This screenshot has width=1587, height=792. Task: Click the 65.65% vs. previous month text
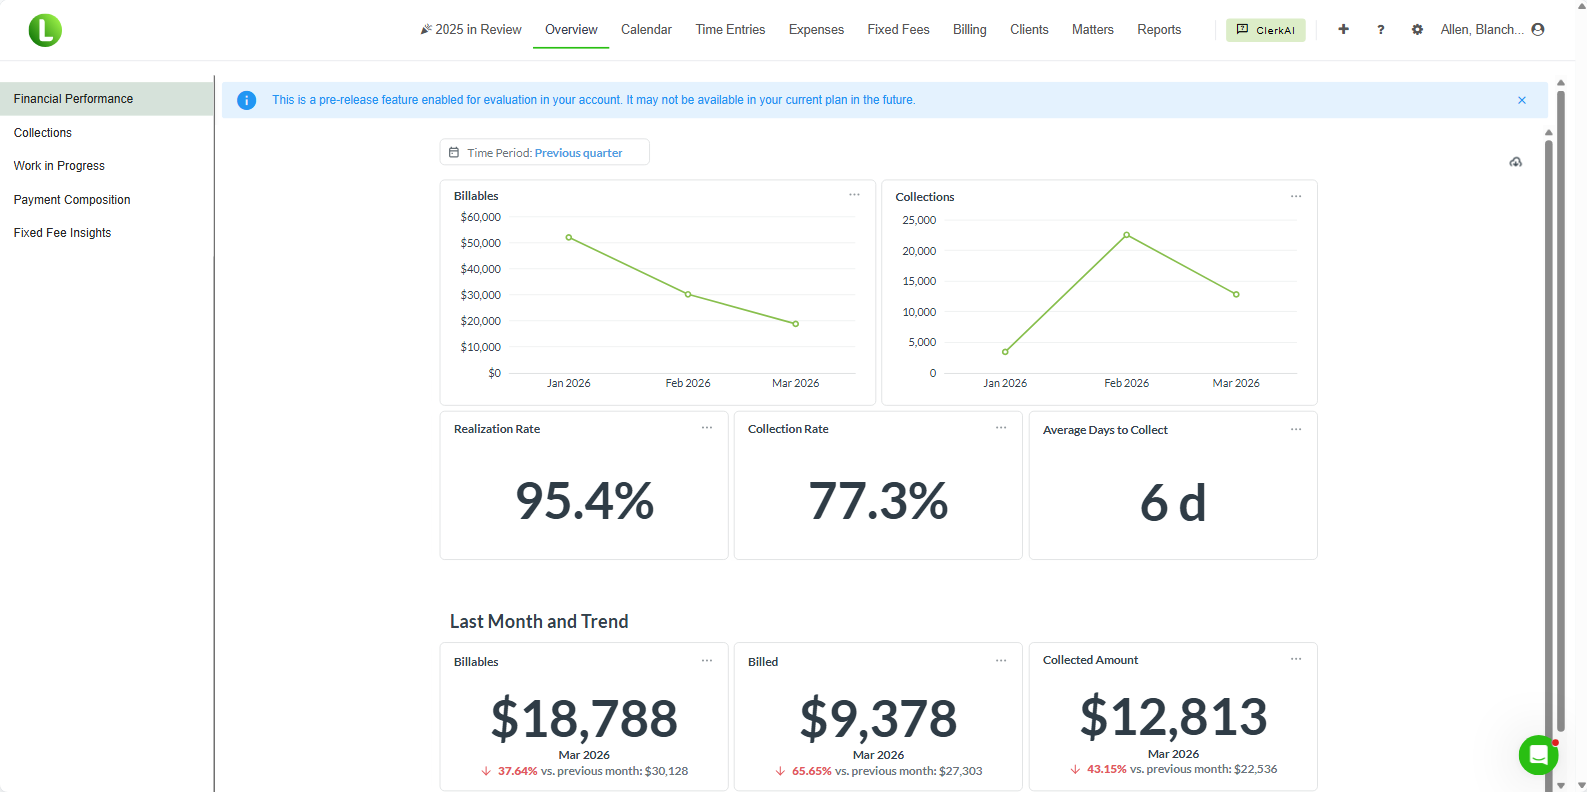click(x=887, y=771)
